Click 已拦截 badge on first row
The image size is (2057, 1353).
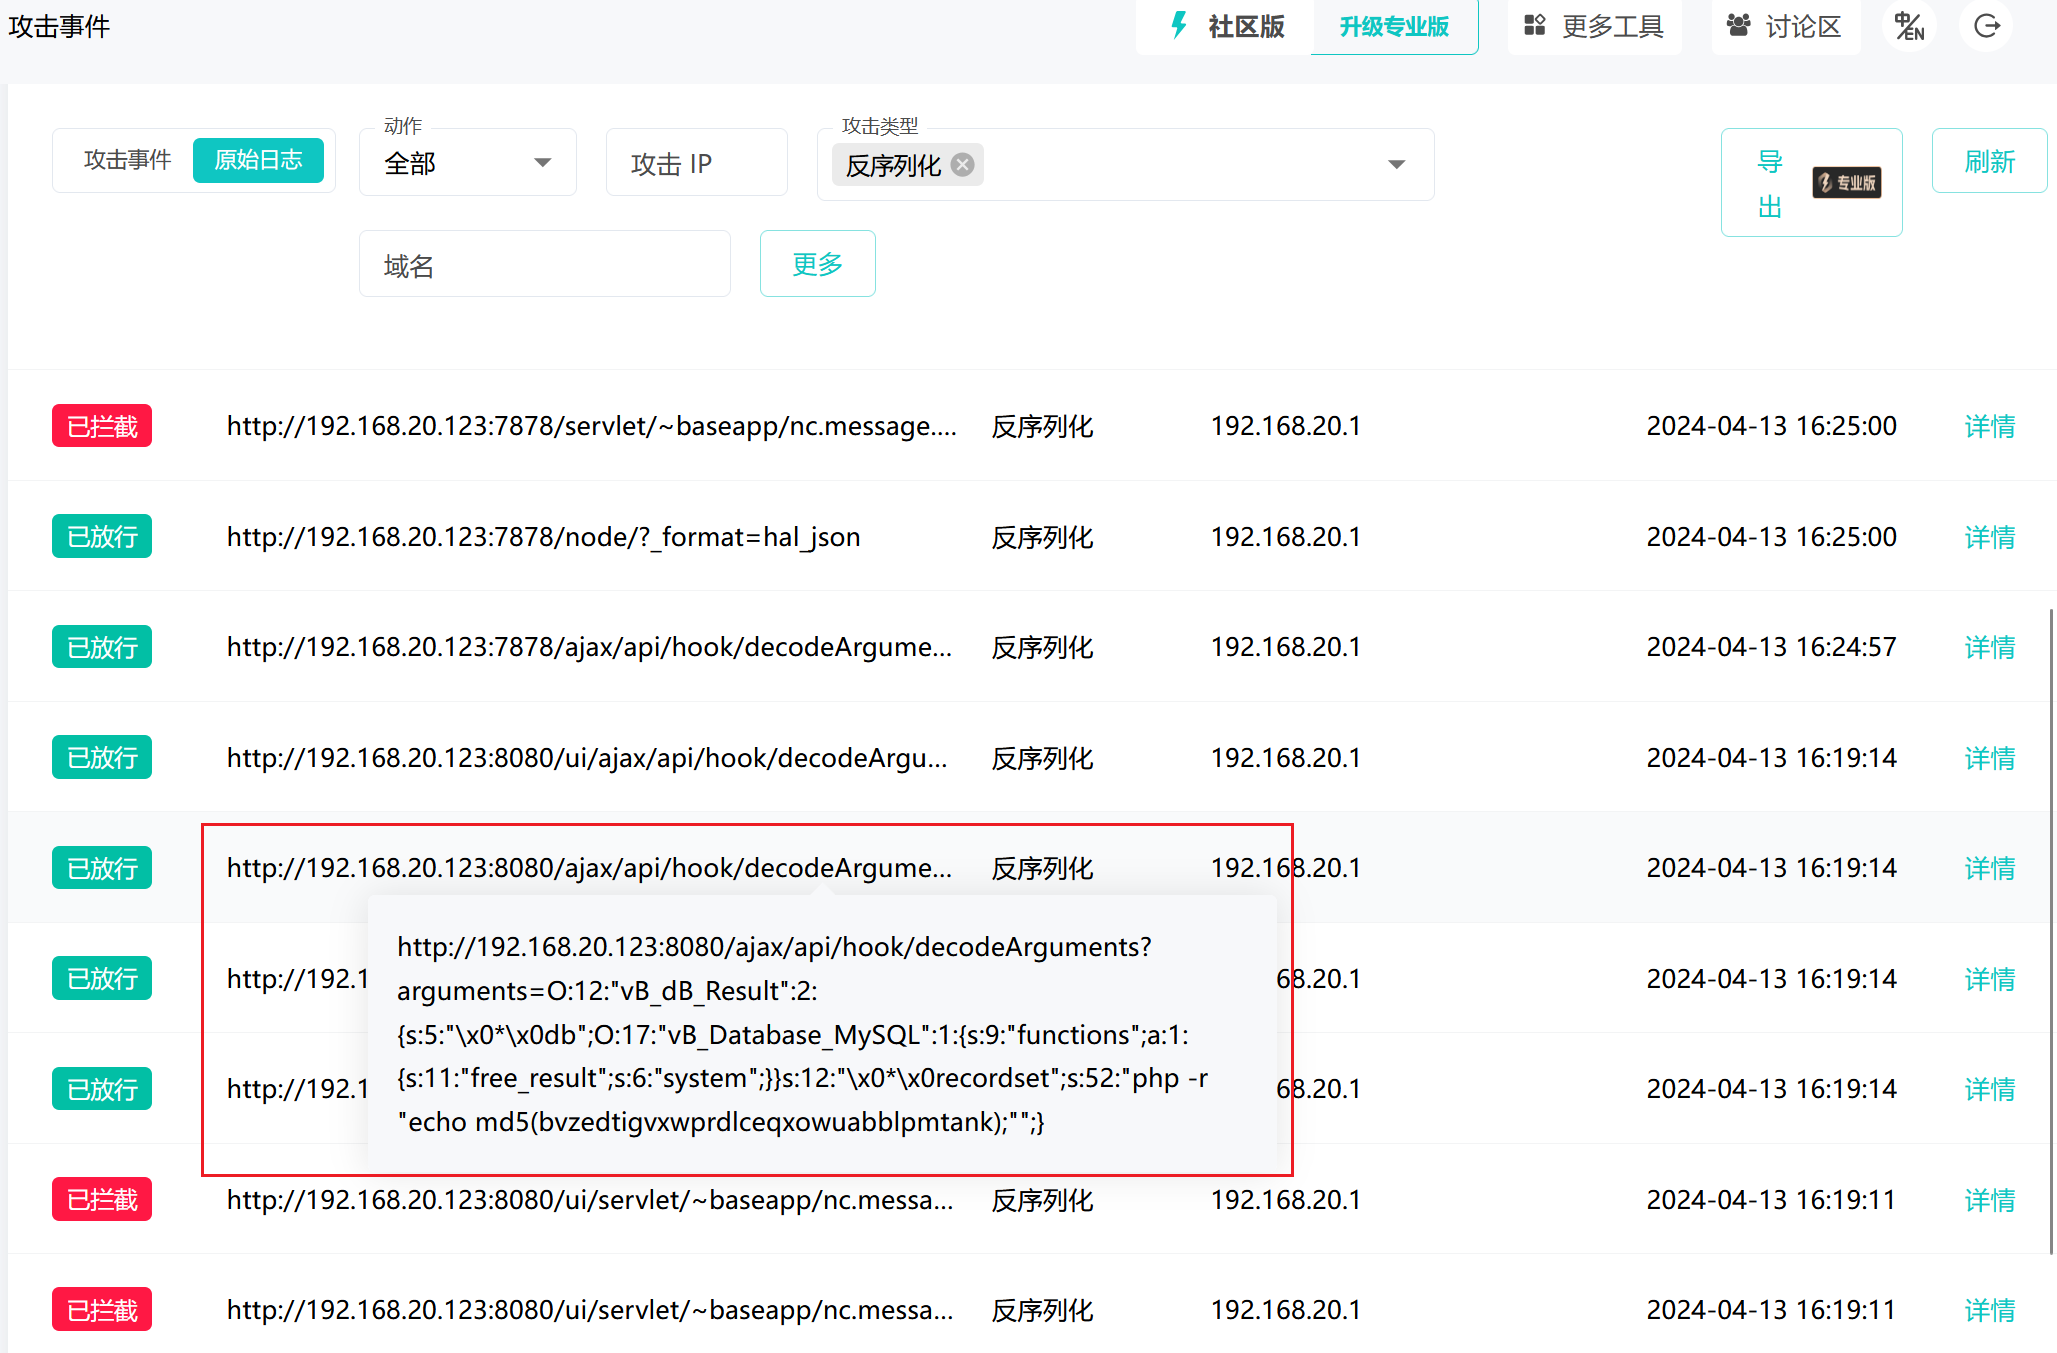(102, 427)
